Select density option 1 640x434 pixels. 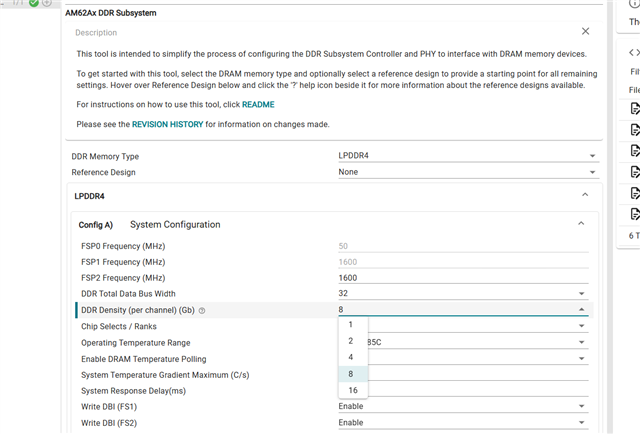[353, 325]
